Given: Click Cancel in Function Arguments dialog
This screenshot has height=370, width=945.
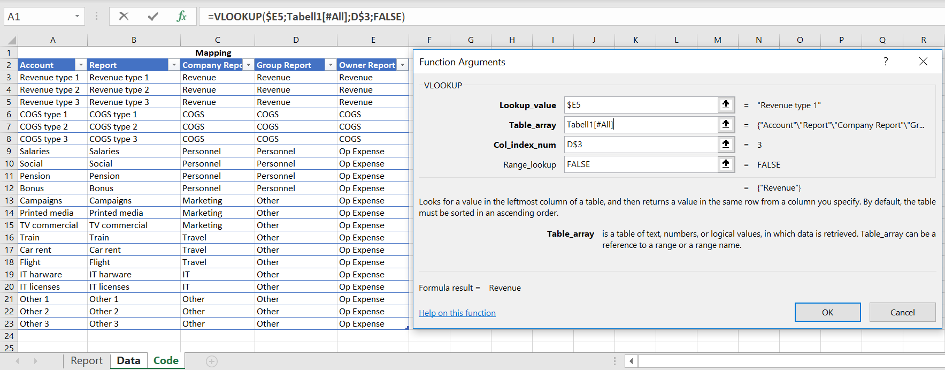Looking at the screenshot, I should [902, 312].
